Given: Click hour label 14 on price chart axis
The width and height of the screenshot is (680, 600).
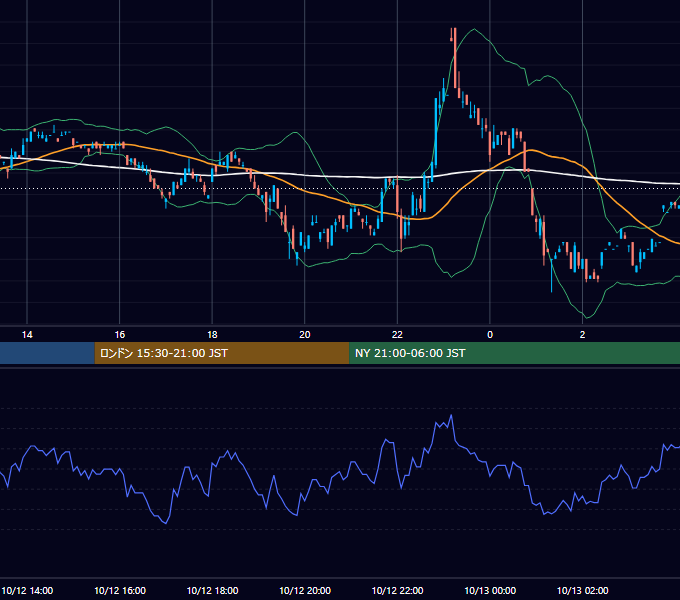Looking at the screenshot, I should point(27,335).
